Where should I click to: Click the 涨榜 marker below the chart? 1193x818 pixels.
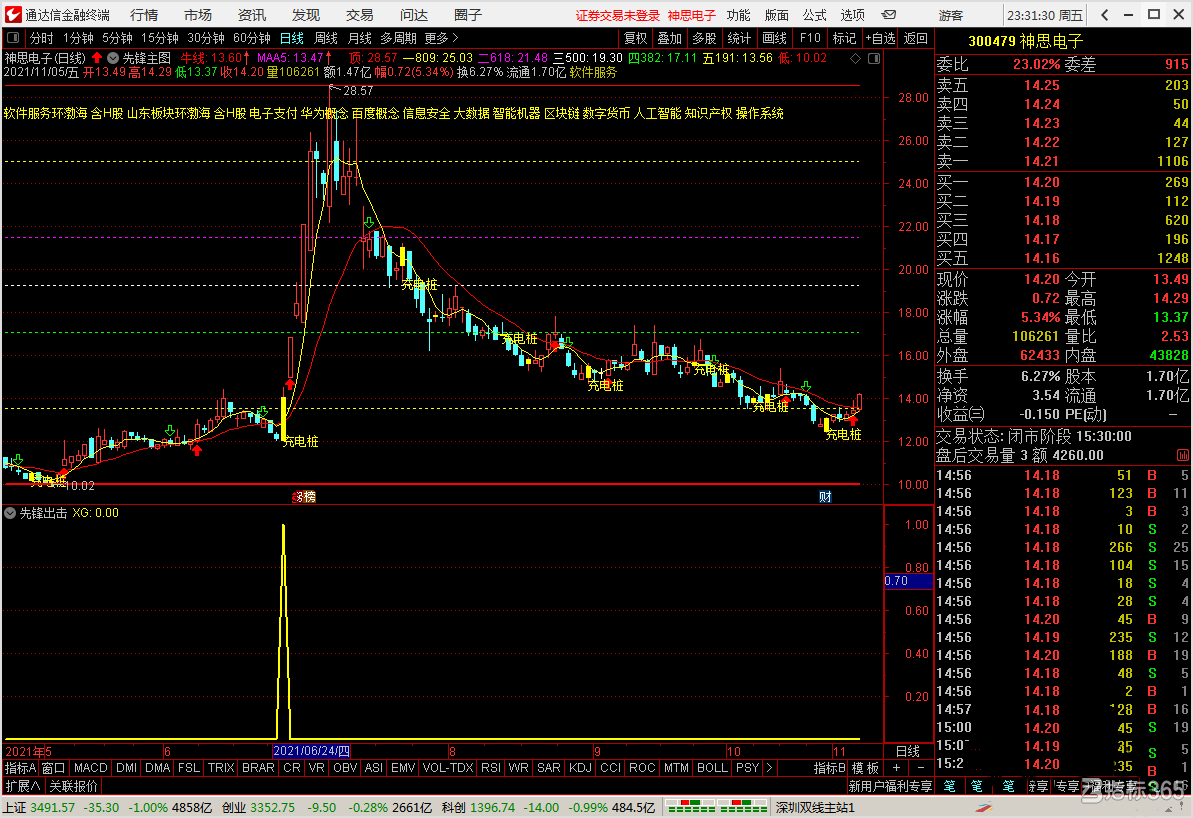tap(304, 497)
